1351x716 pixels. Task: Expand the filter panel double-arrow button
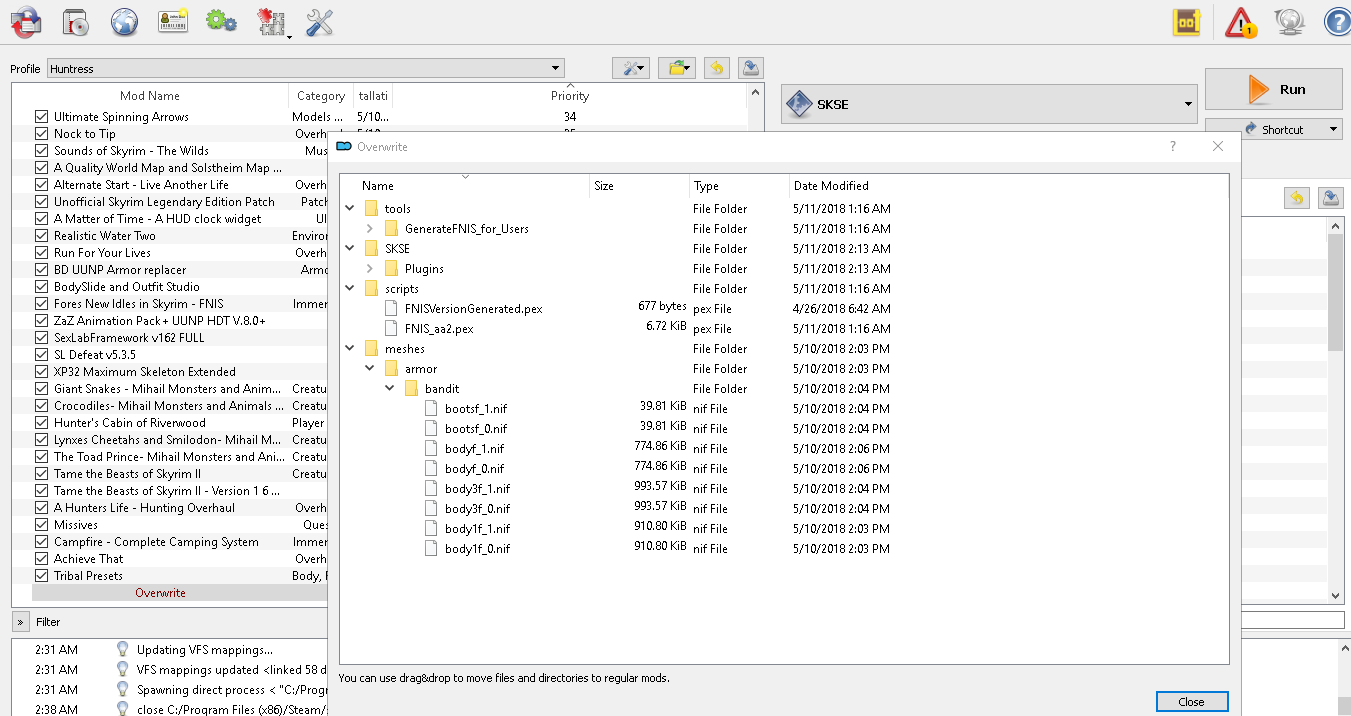pos(20,622)
